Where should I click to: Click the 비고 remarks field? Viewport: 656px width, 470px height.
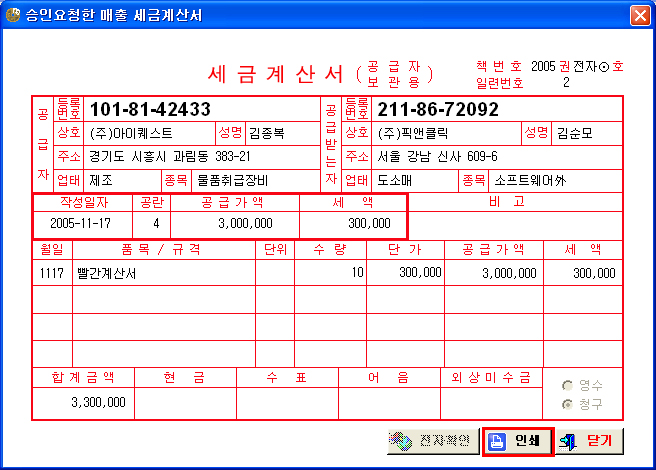click(515, 226)
